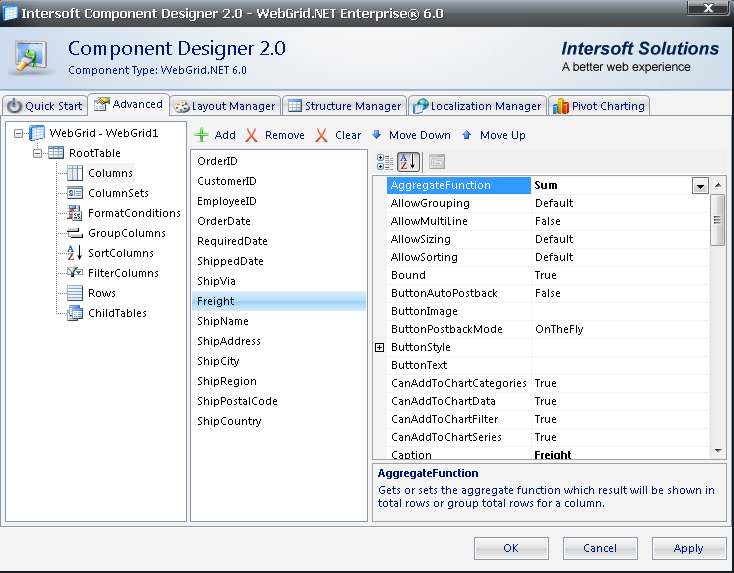Screen dimensions: 734x573
Task: Select the ShippedDate column in list
Action: [x=279, y=261]
